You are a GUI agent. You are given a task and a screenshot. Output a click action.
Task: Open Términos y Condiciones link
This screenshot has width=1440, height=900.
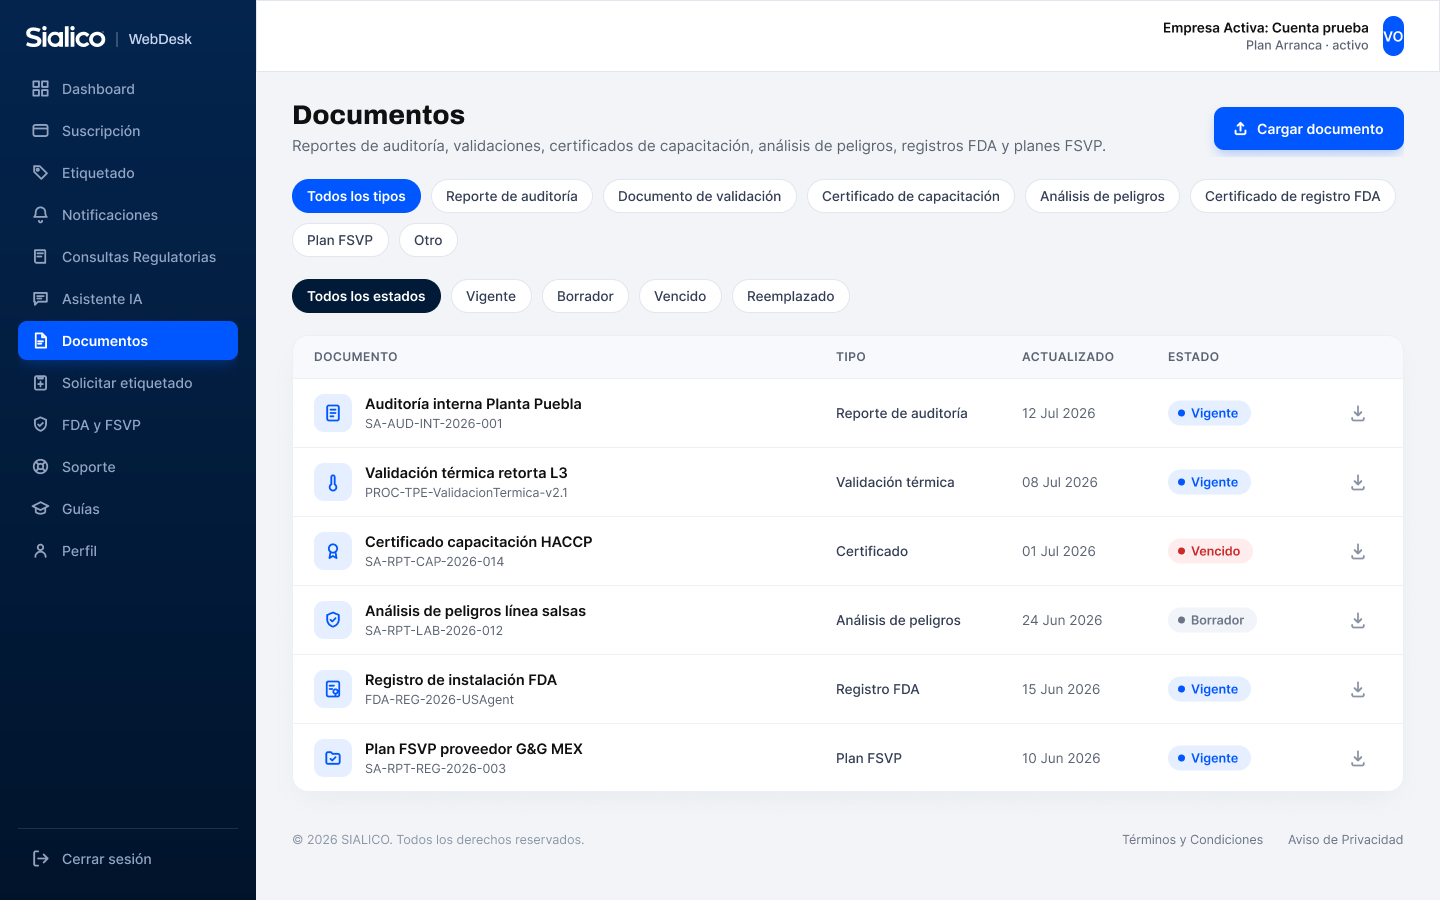click(1192, 840)
